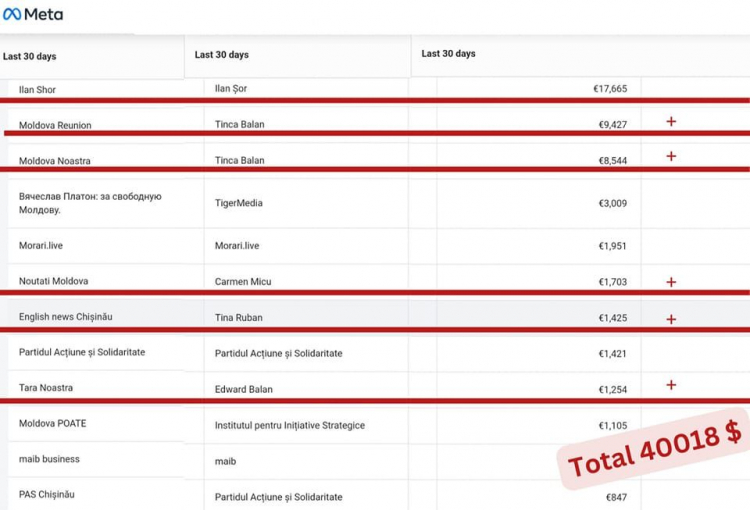Click the Total 40018 $ stamp
750x510 pixels.
[654, 450]
